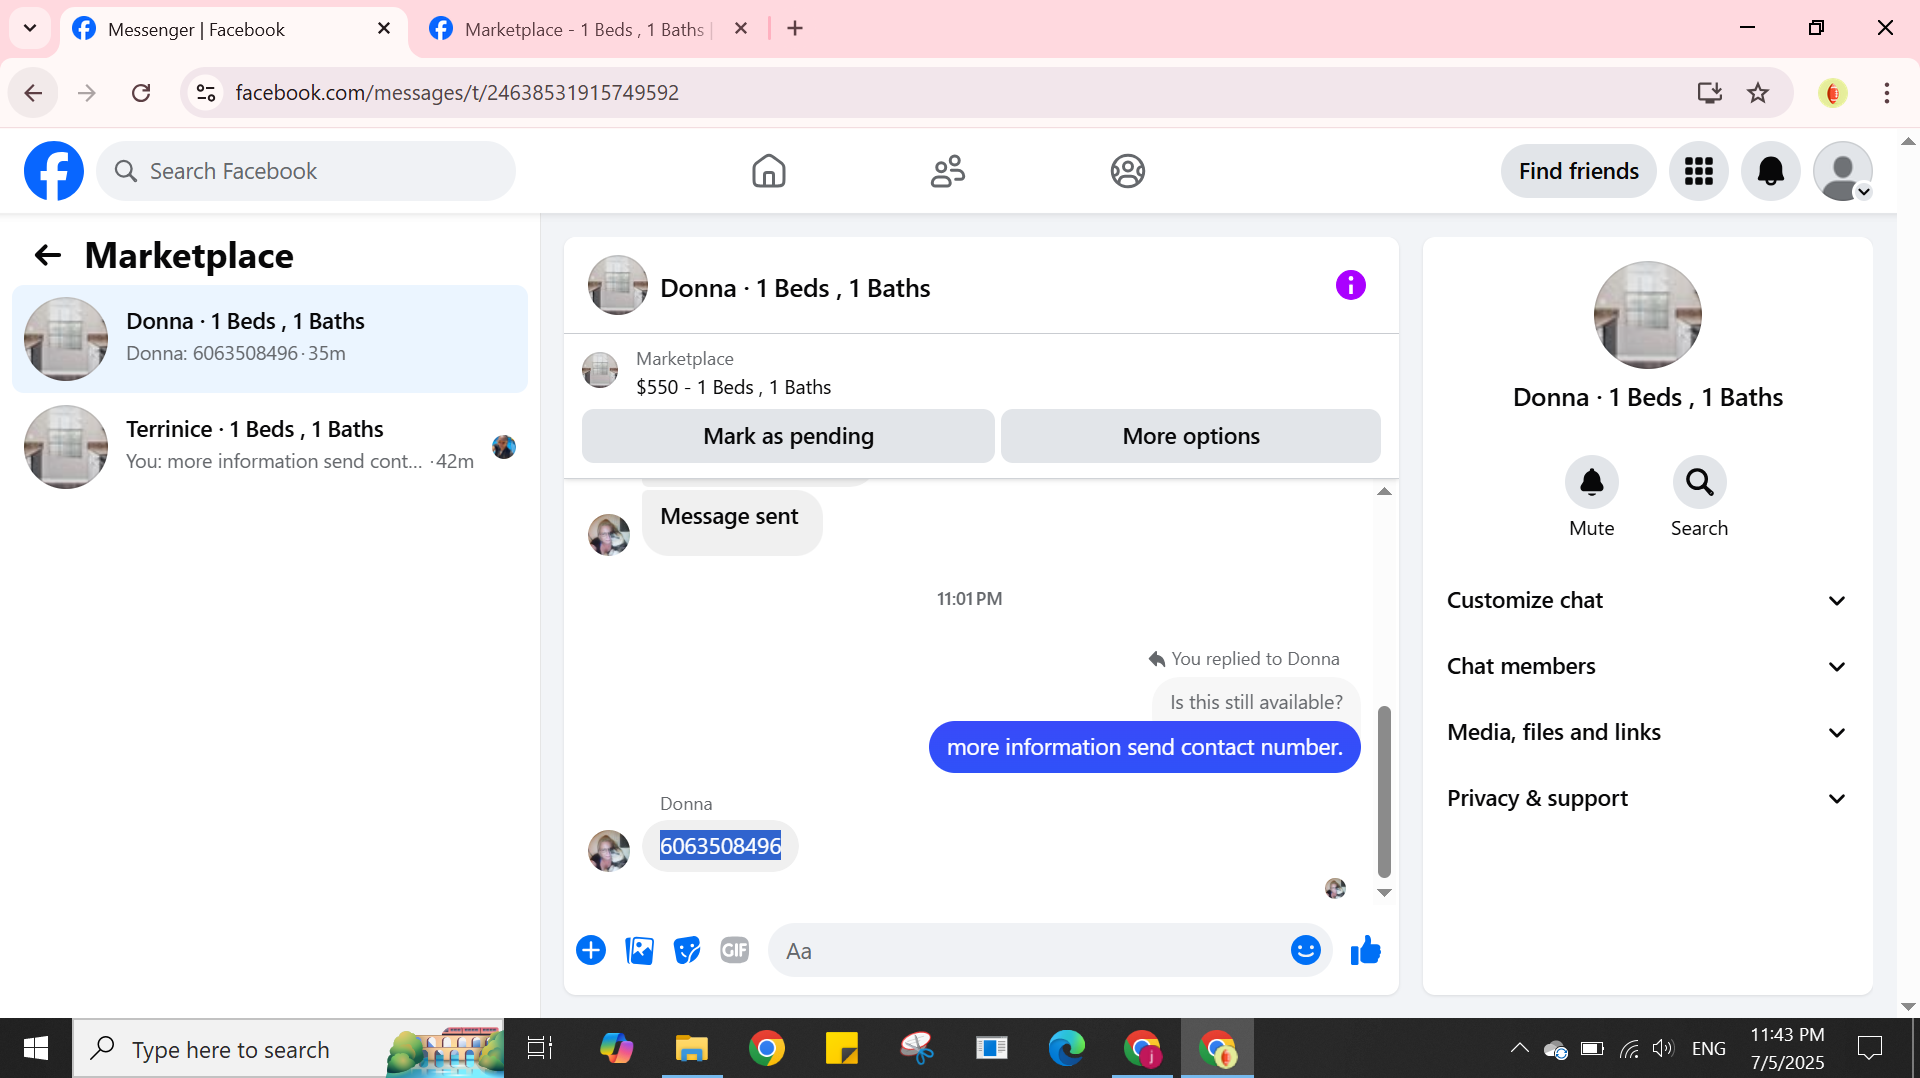Click the Search Facebook field
This screenshot has width=1920, height=1078.
point(306,171)
